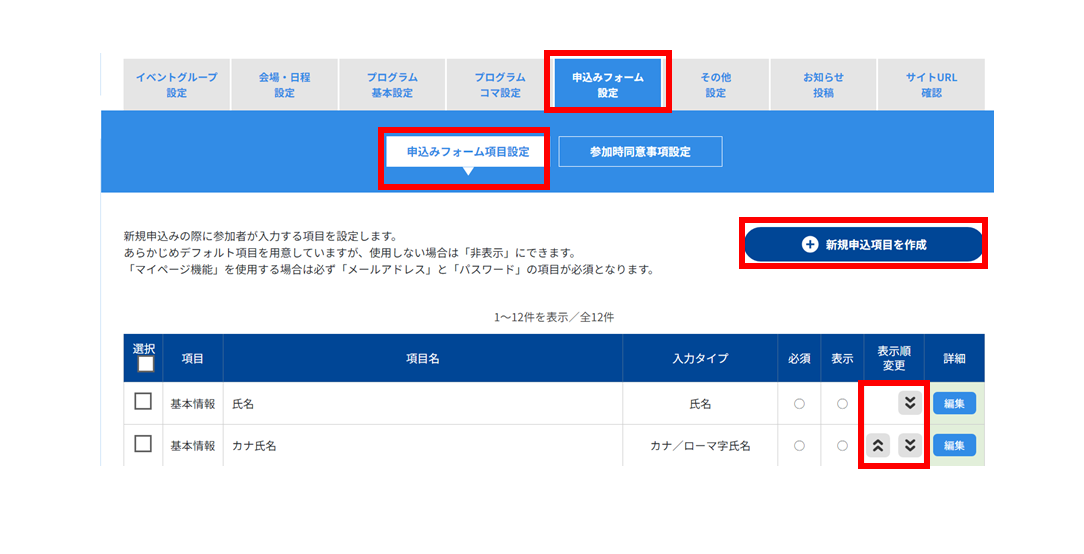Click the 項目名 column header
The width and height of the screenshot is (1084, 554).
[x=422, y=358]
